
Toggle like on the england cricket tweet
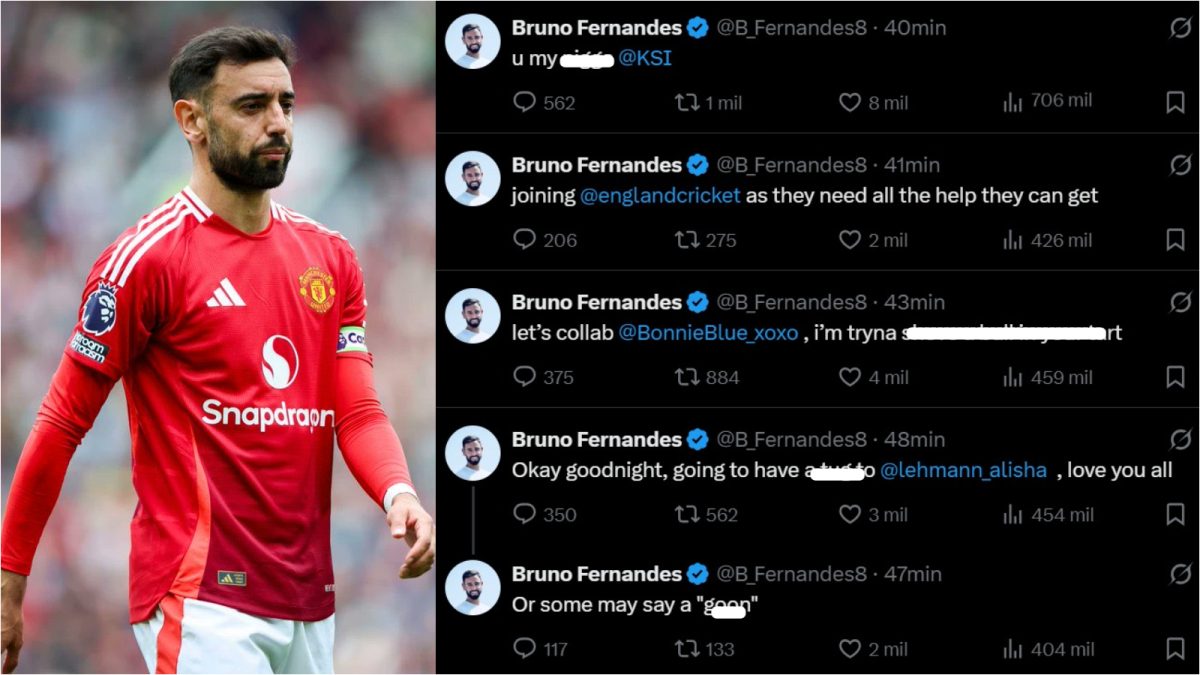click(x=848, y=239)
